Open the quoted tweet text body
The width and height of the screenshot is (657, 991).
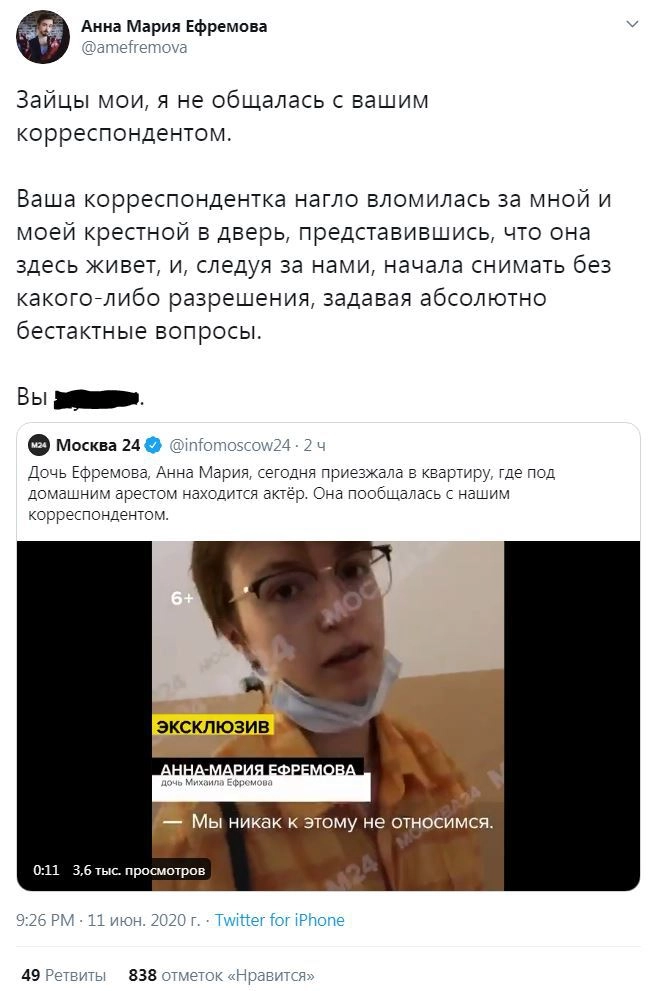(291, 494)
